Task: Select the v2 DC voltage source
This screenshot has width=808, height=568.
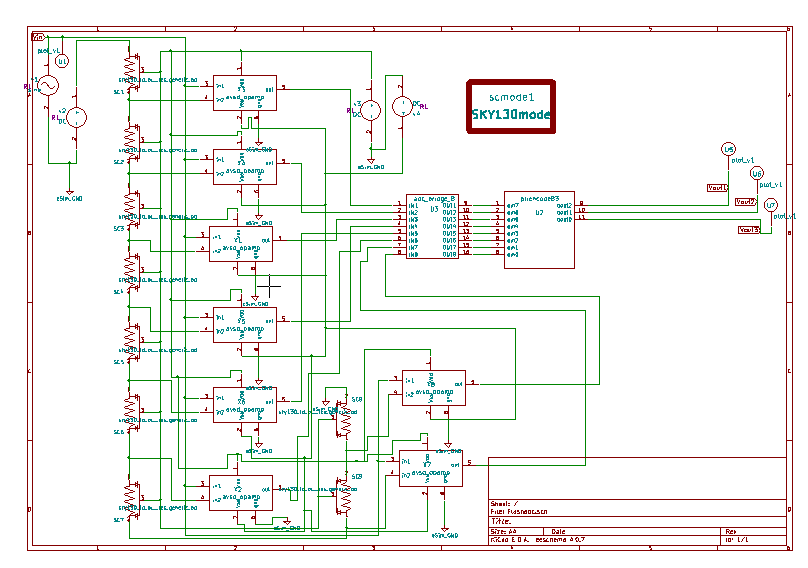Action: [x=77, y=118]
